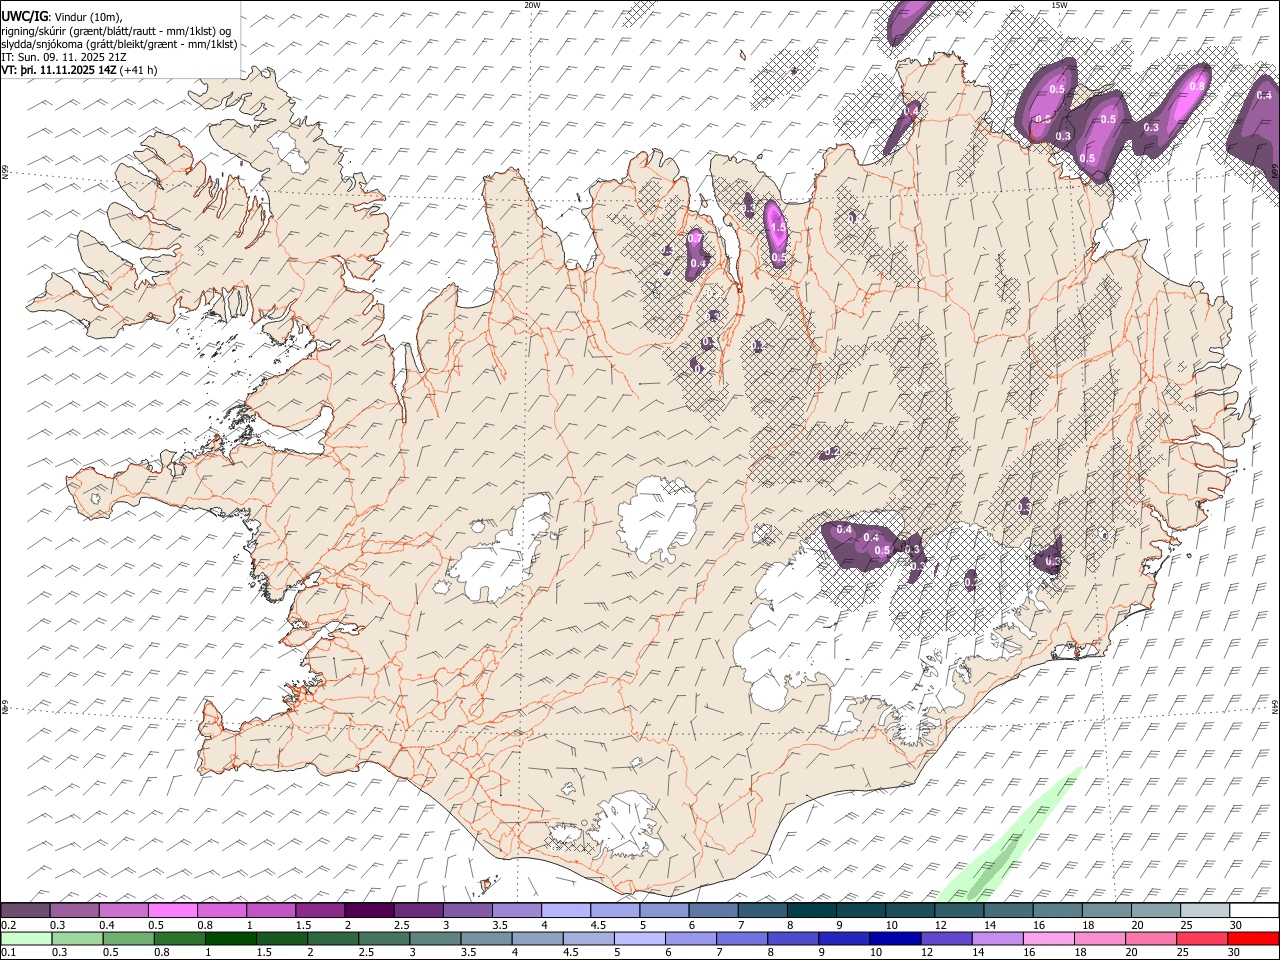Pick the white snow swatch at 30
This screenshot has height=960, width=1280.
coord(1254,910)
